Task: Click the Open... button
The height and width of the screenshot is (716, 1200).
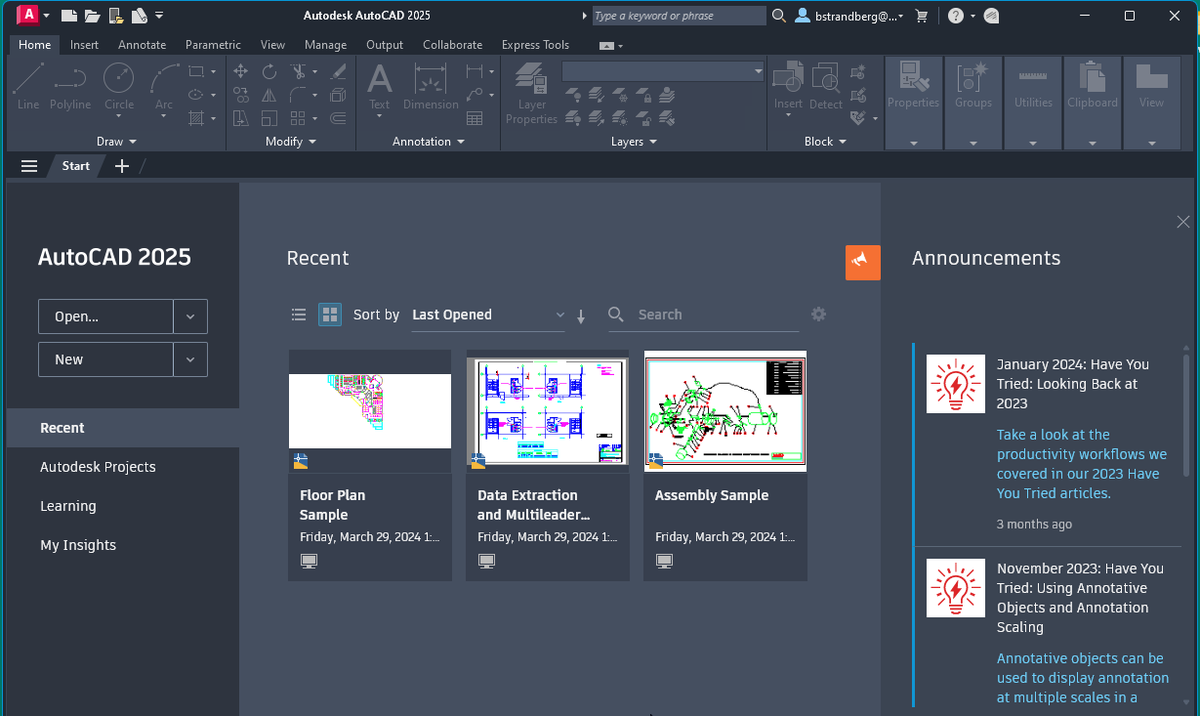Action: (106, 316)
